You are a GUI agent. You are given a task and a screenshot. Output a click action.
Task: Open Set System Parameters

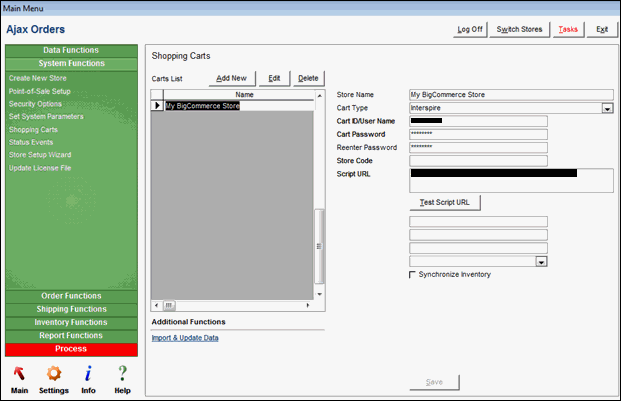pyautogui.click(x=46, y=117)
